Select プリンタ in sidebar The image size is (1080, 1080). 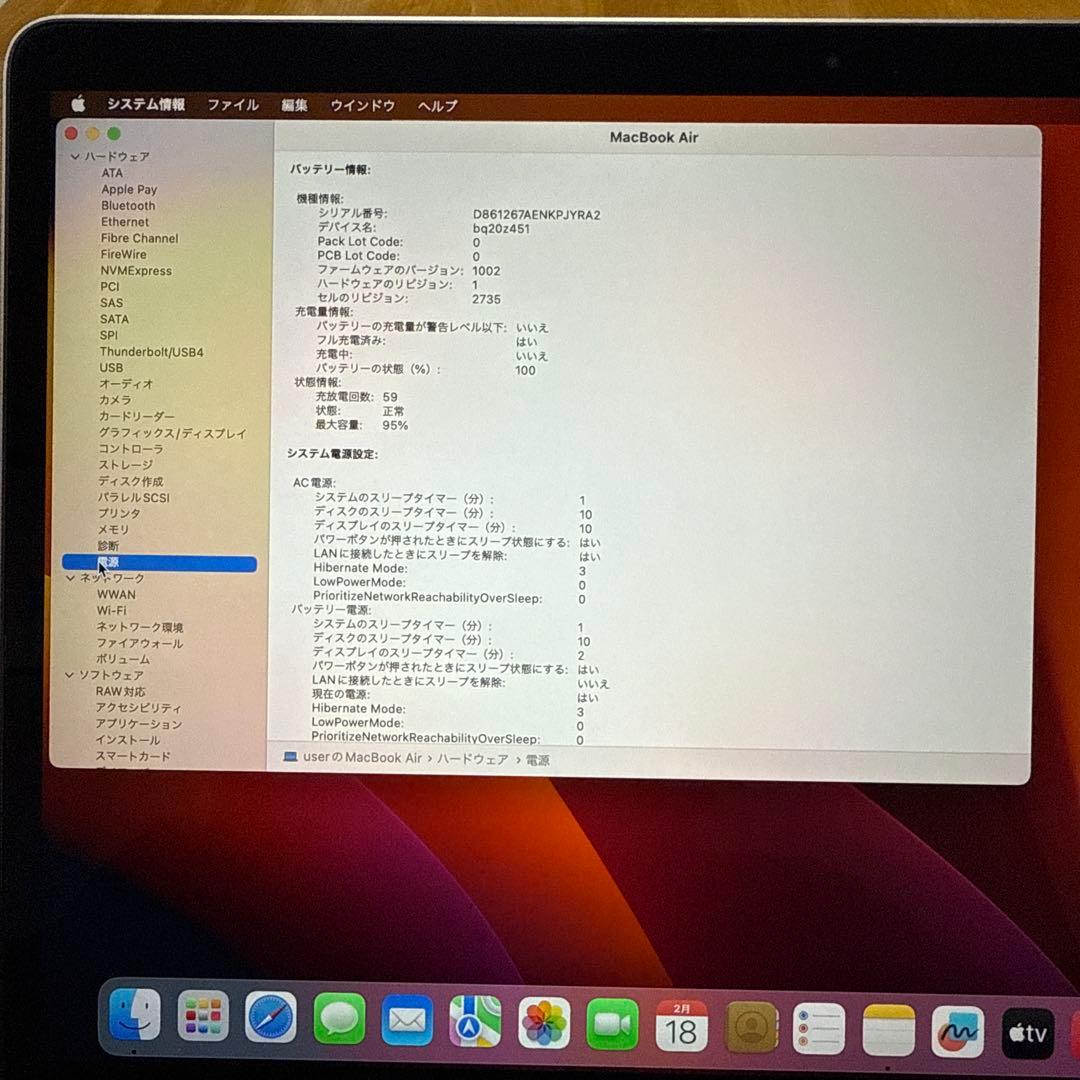click(x=119, y=513)
